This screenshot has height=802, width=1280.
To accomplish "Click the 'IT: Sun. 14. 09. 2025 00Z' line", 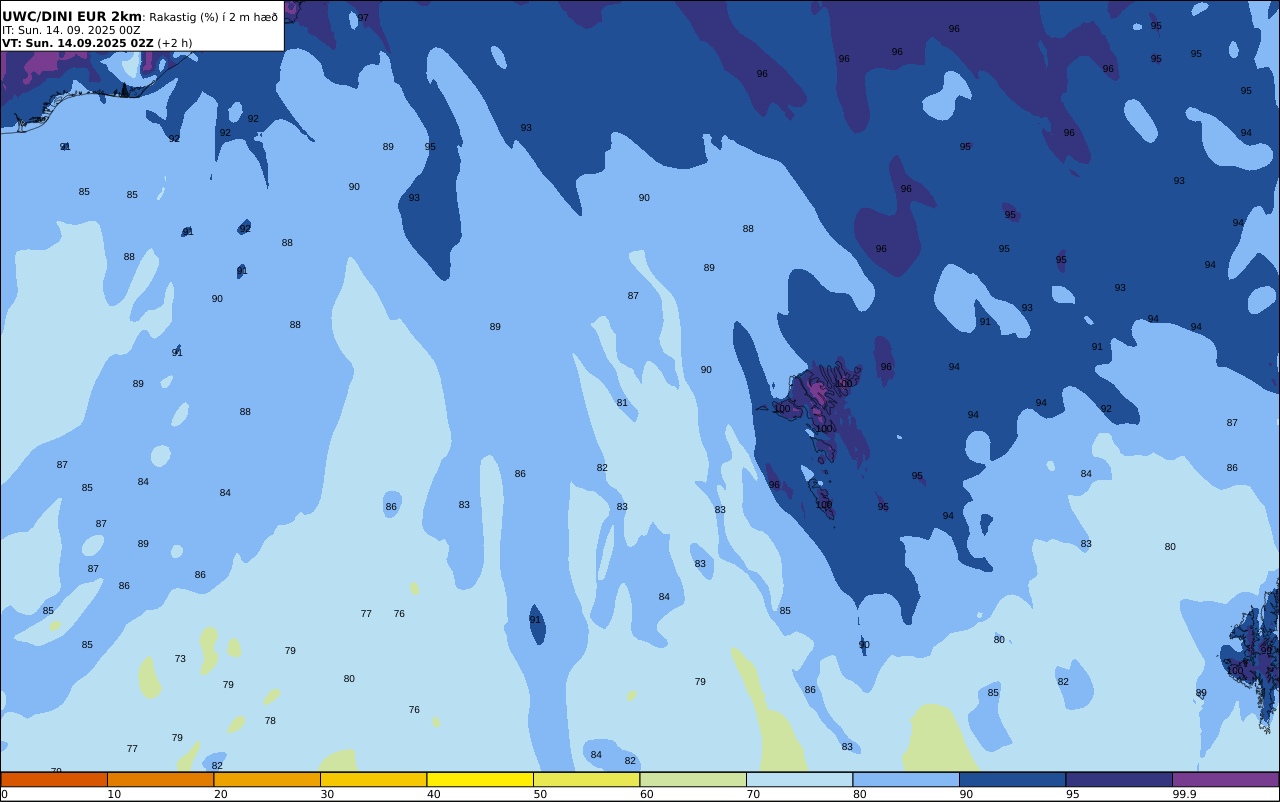I will [71, 30].
